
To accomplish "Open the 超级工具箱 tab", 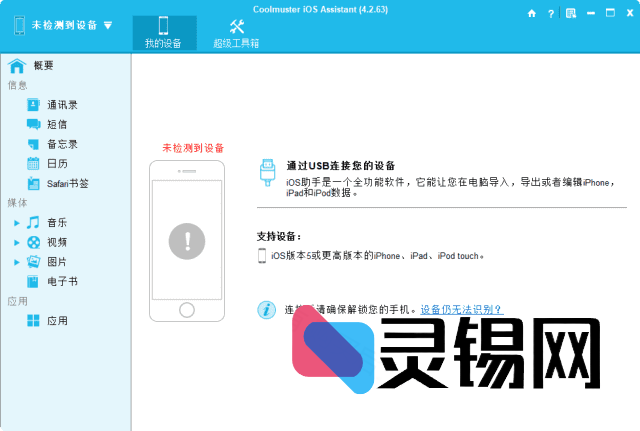I will [x=236, y=33].
